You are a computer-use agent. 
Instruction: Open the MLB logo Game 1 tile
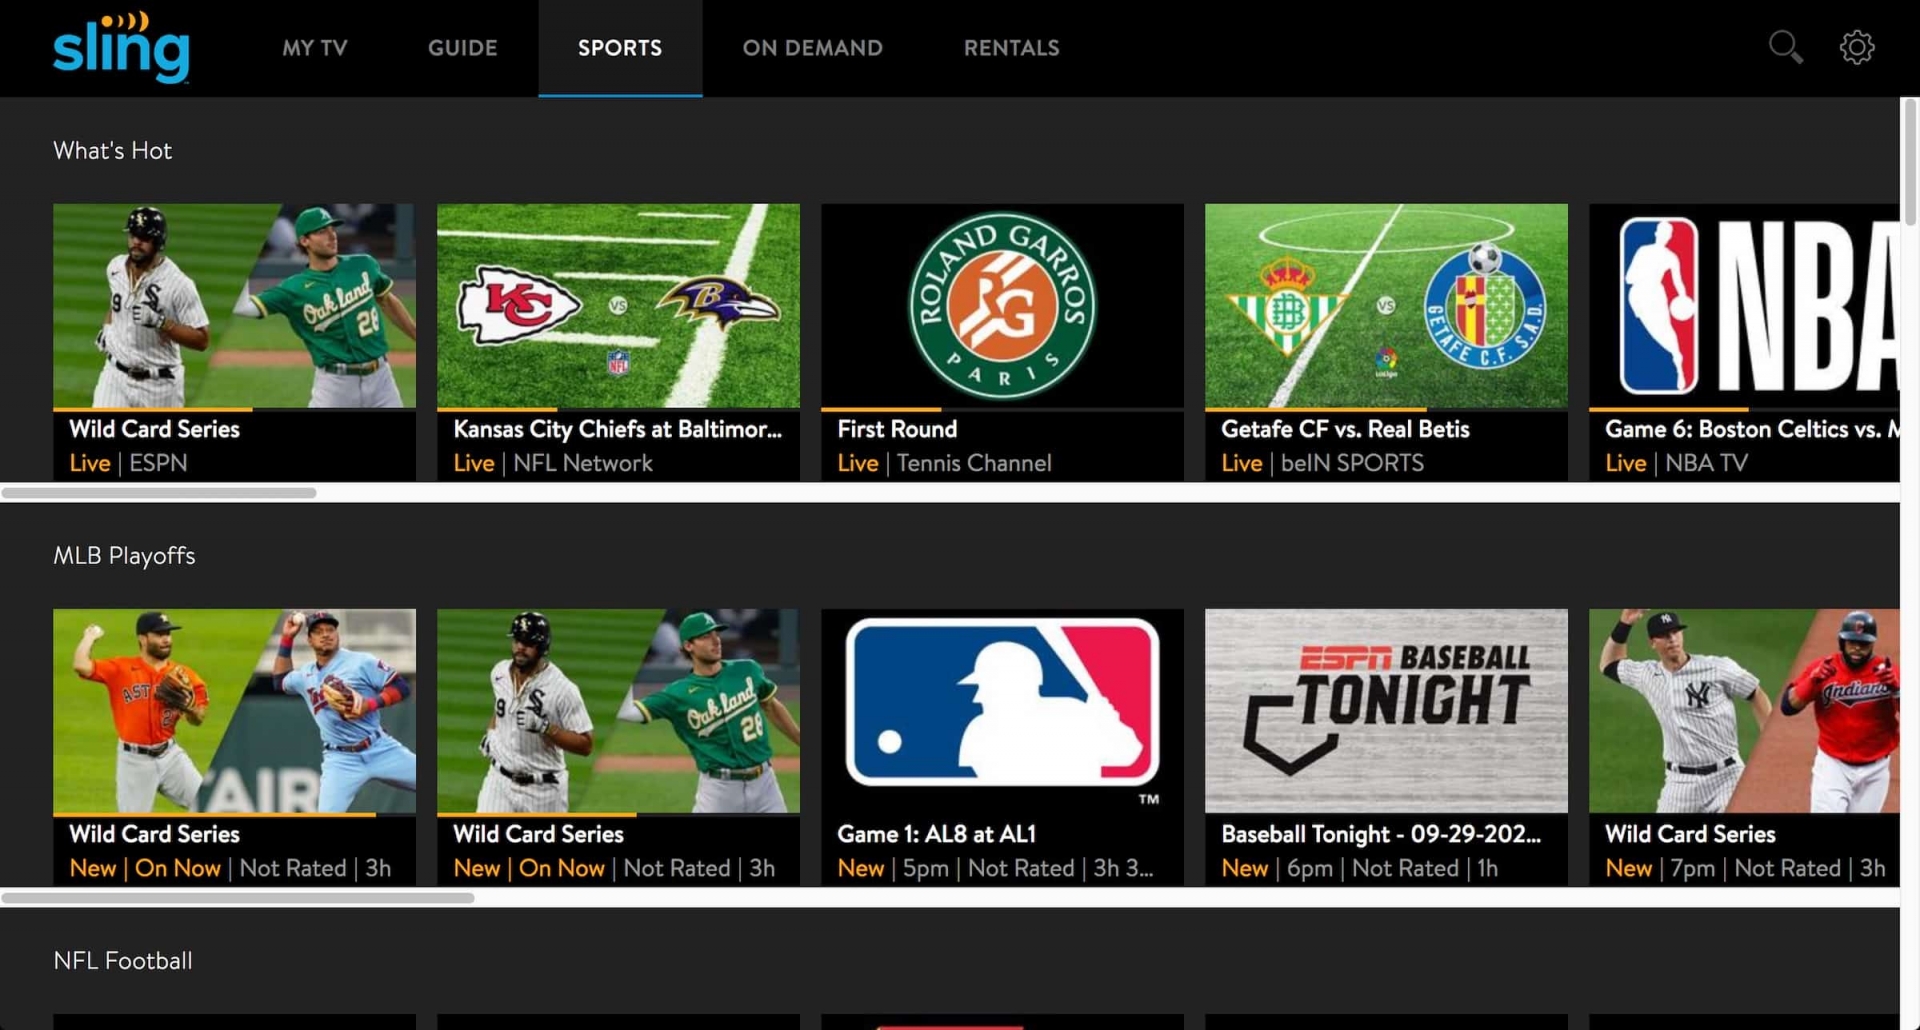click(1002, 711)
